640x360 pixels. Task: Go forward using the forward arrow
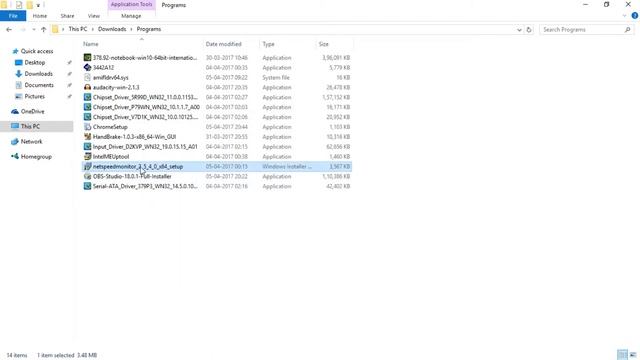point(23,29)
